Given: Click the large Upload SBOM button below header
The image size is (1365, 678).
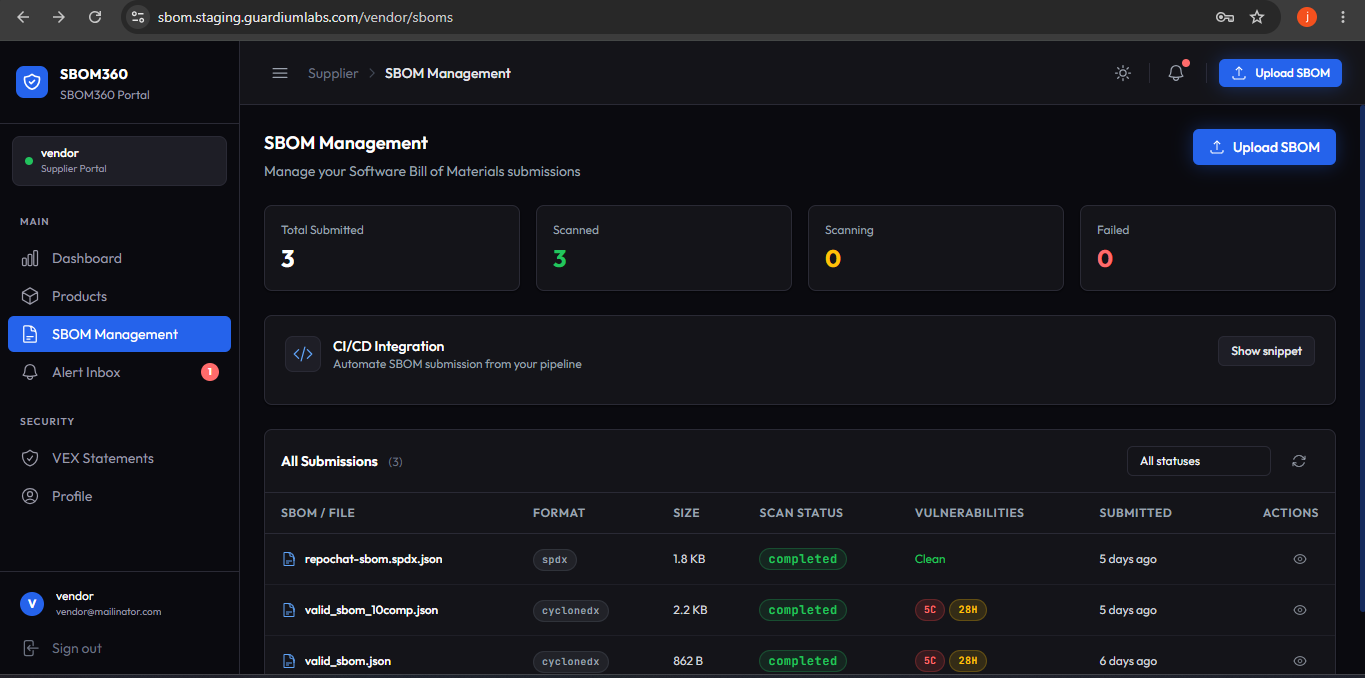Looking at the screenshot, I should pyautogui.click(x=1264, y=147).
